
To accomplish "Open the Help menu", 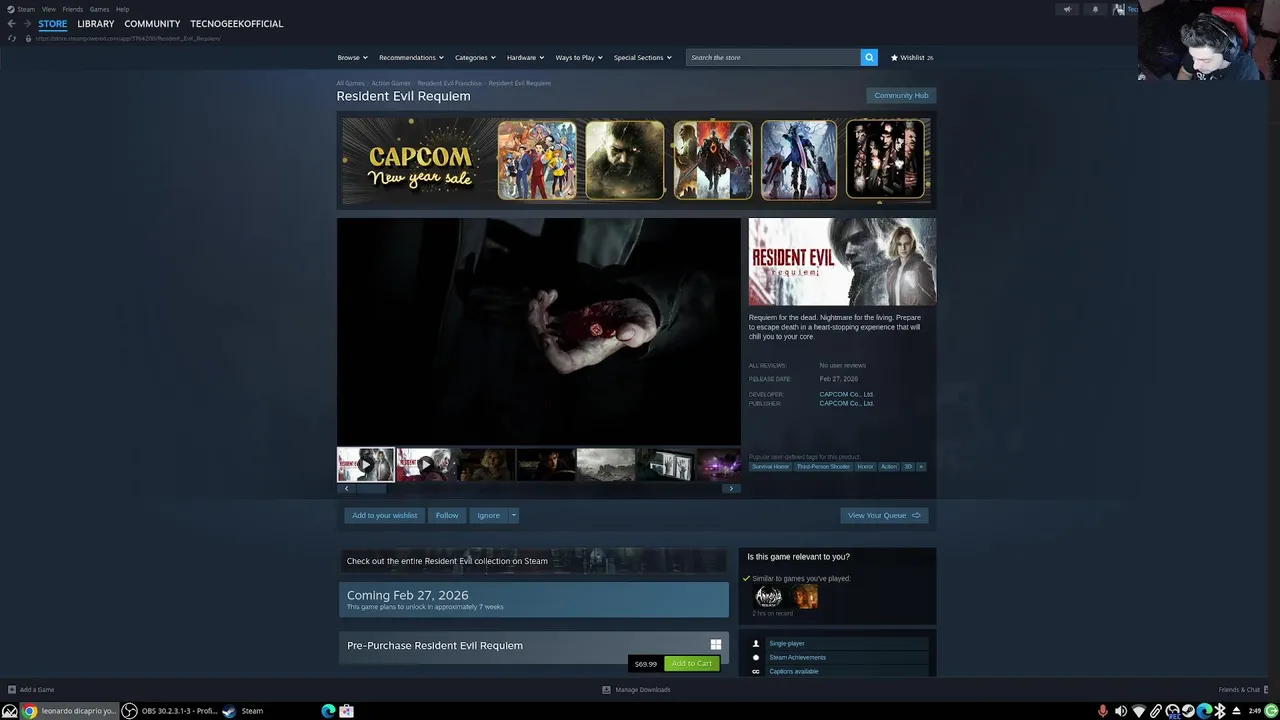I will click(x=122, y=9).
